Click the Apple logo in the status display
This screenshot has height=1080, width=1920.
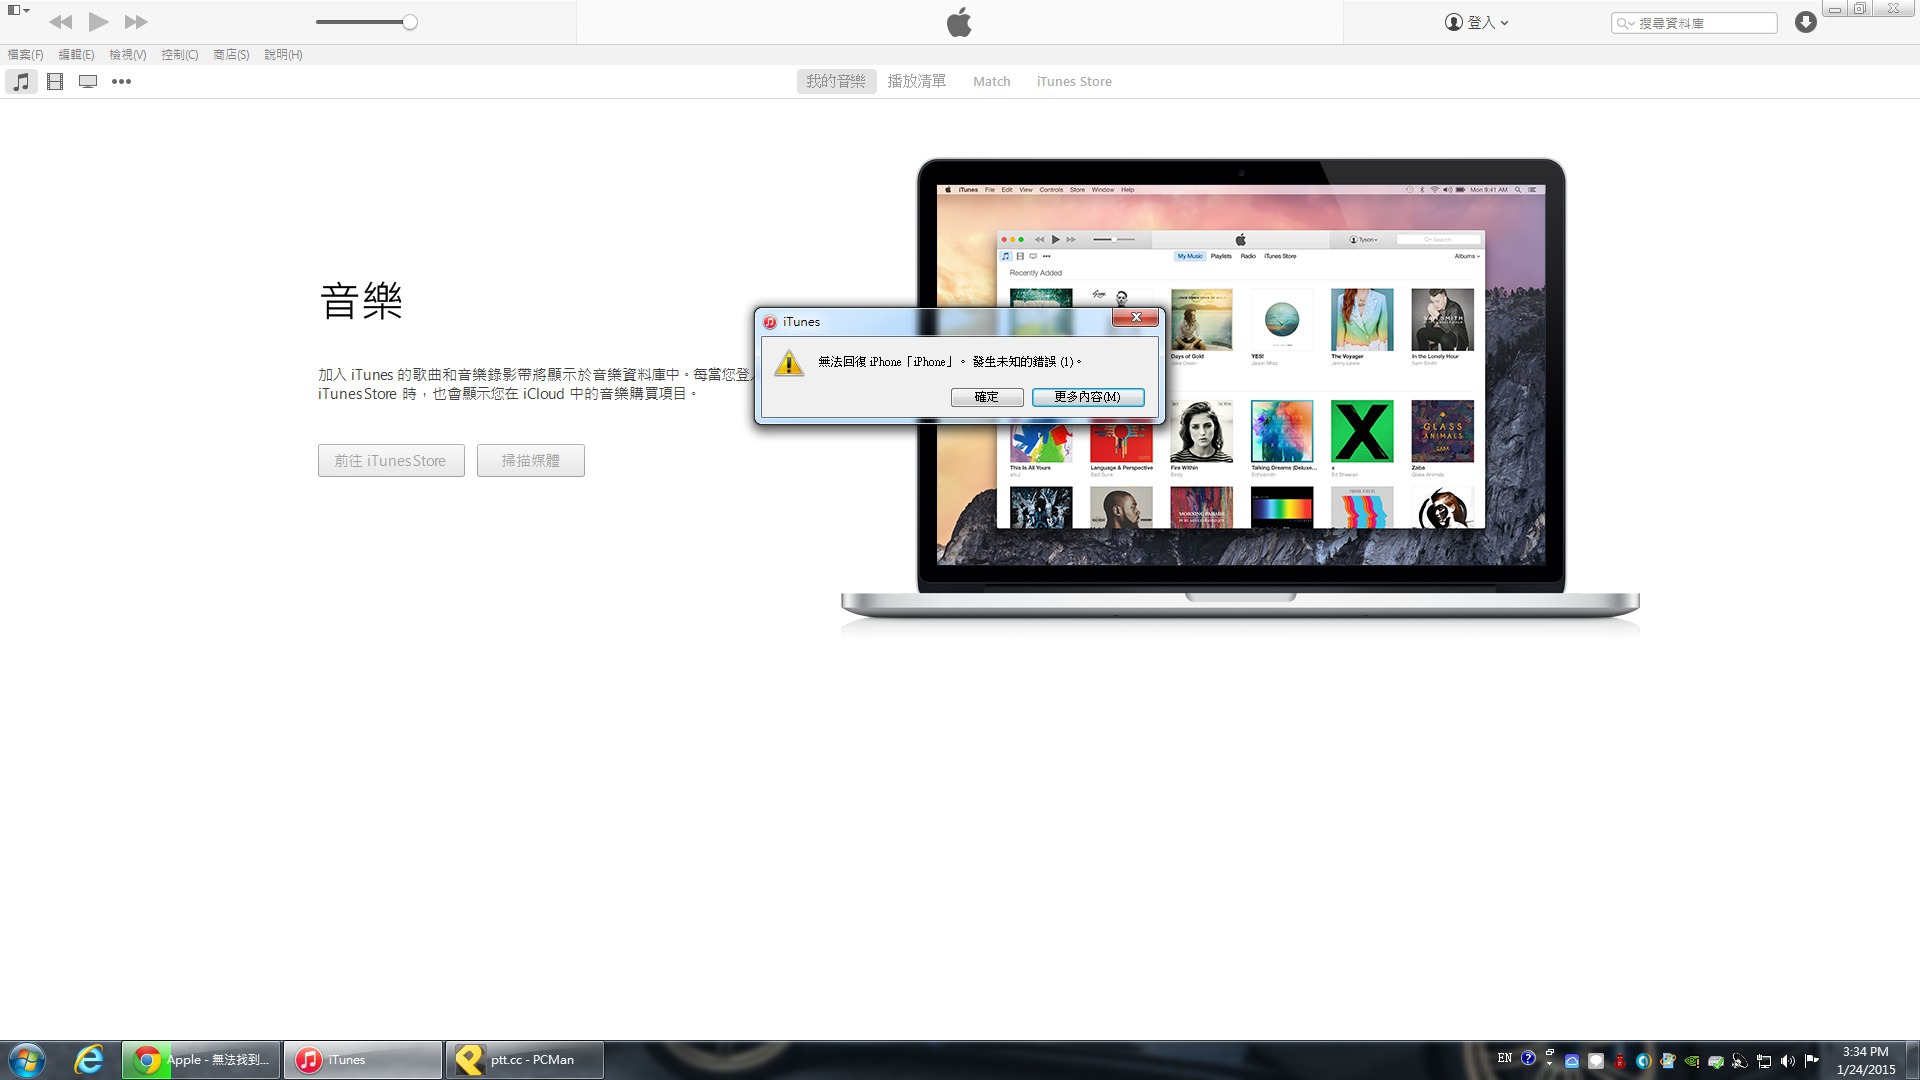959,22
